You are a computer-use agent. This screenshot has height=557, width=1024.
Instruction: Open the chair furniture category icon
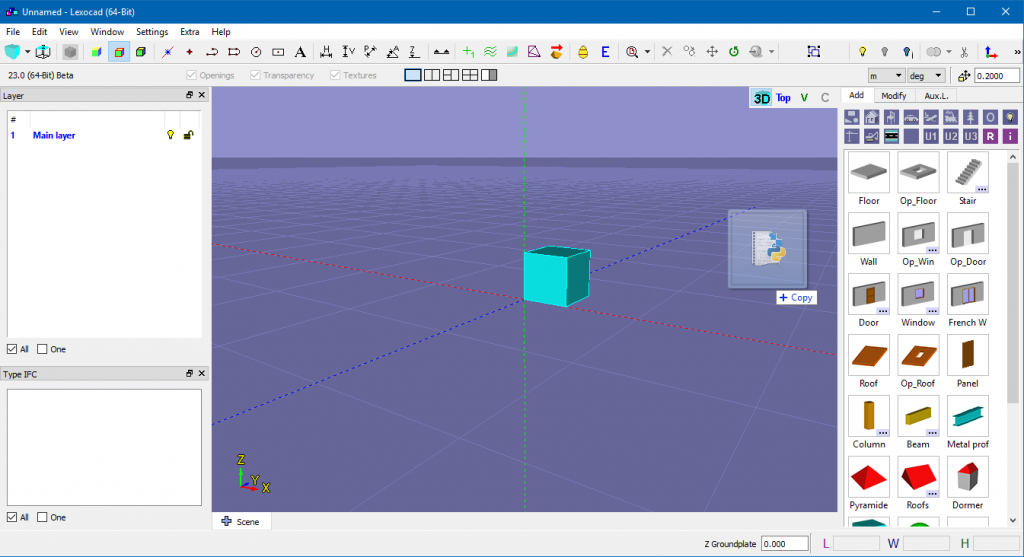[x=891, y=117]
